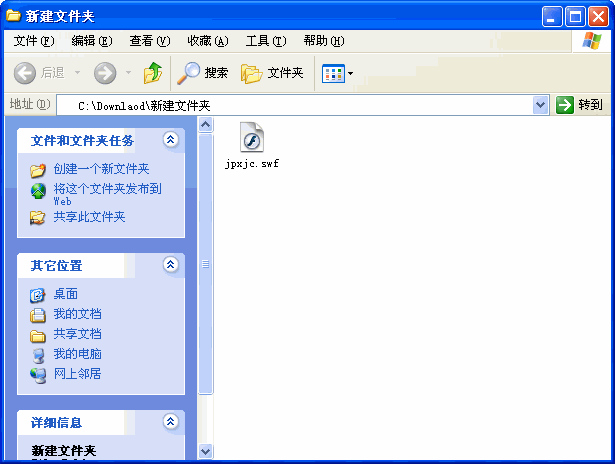Open the 工具(T) menu
615x464 pixels.
pos(266,41)
